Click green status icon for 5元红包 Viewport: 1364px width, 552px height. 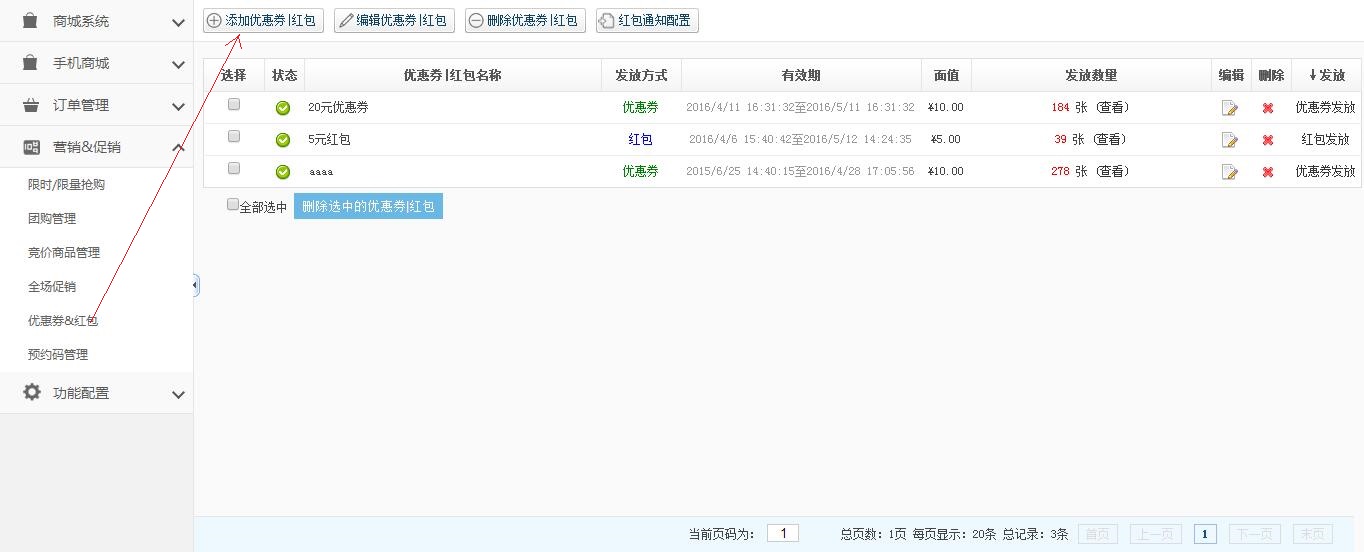point(283,140)
